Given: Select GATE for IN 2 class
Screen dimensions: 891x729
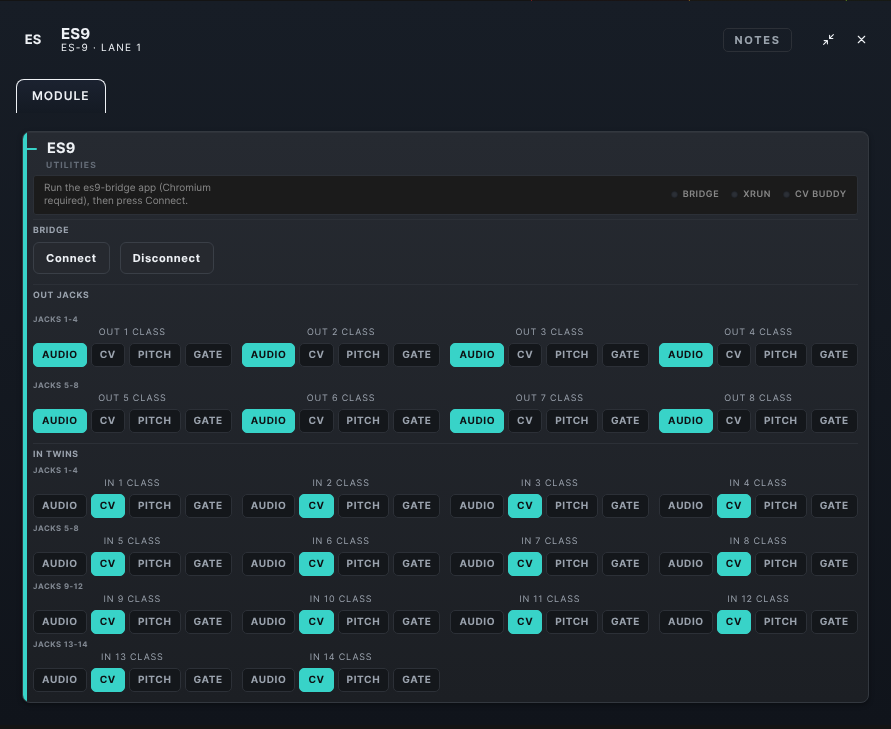Looking at the screenshot, I should 417,506.
